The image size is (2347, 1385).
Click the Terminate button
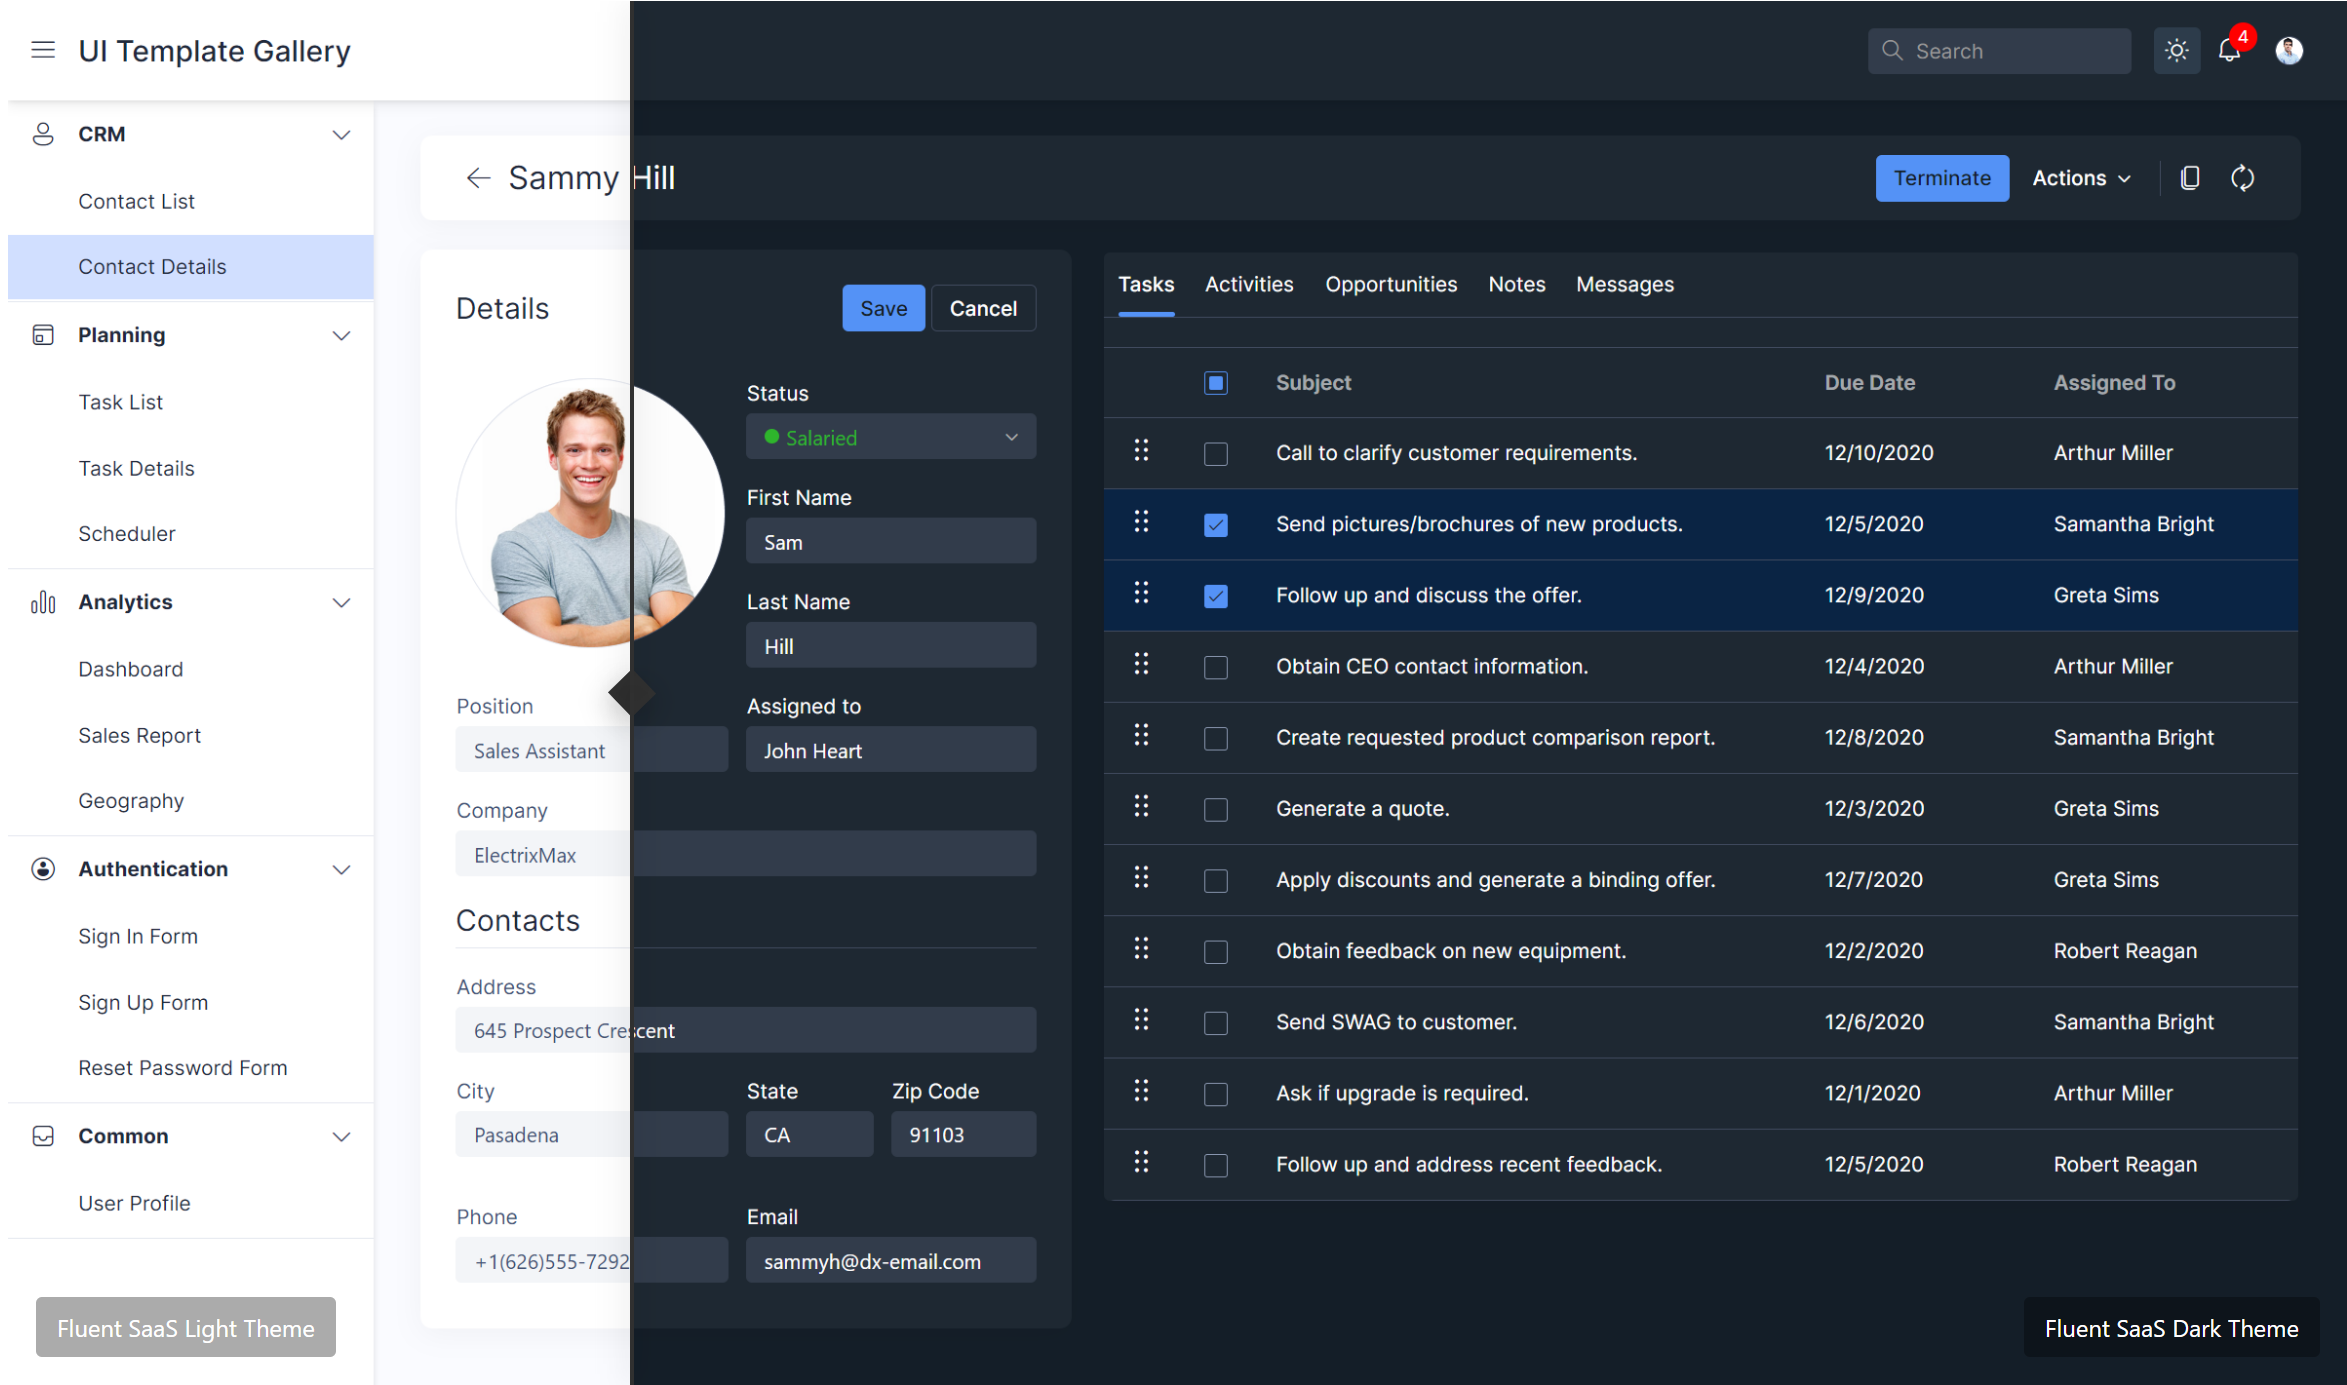tap(1941, 178)
